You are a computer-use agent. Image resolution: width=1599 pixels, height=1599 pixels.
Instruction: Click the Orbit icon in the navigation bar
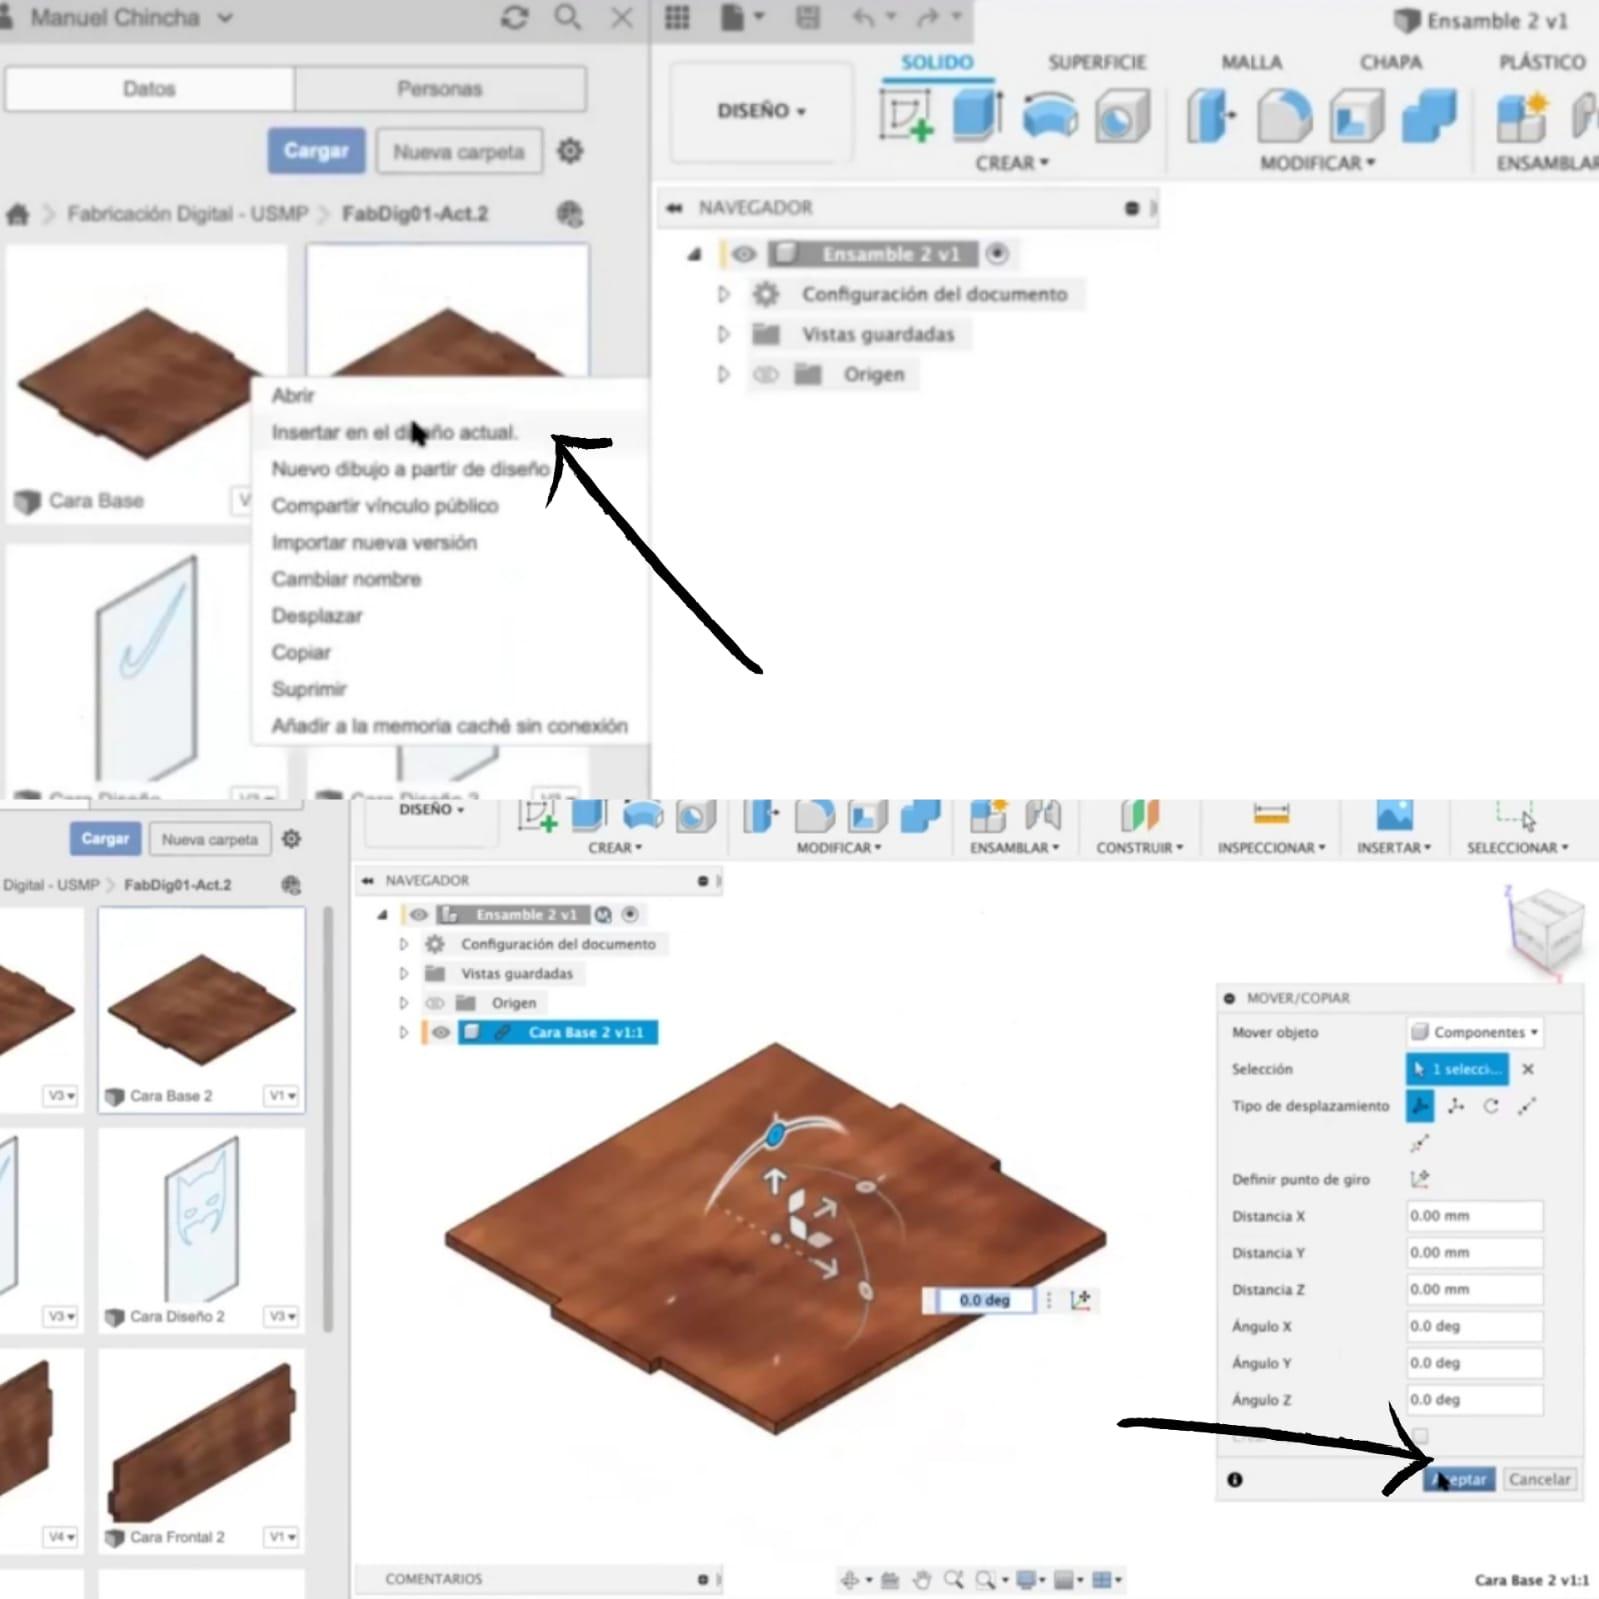pyautogui.click(x=850, y=1580)
